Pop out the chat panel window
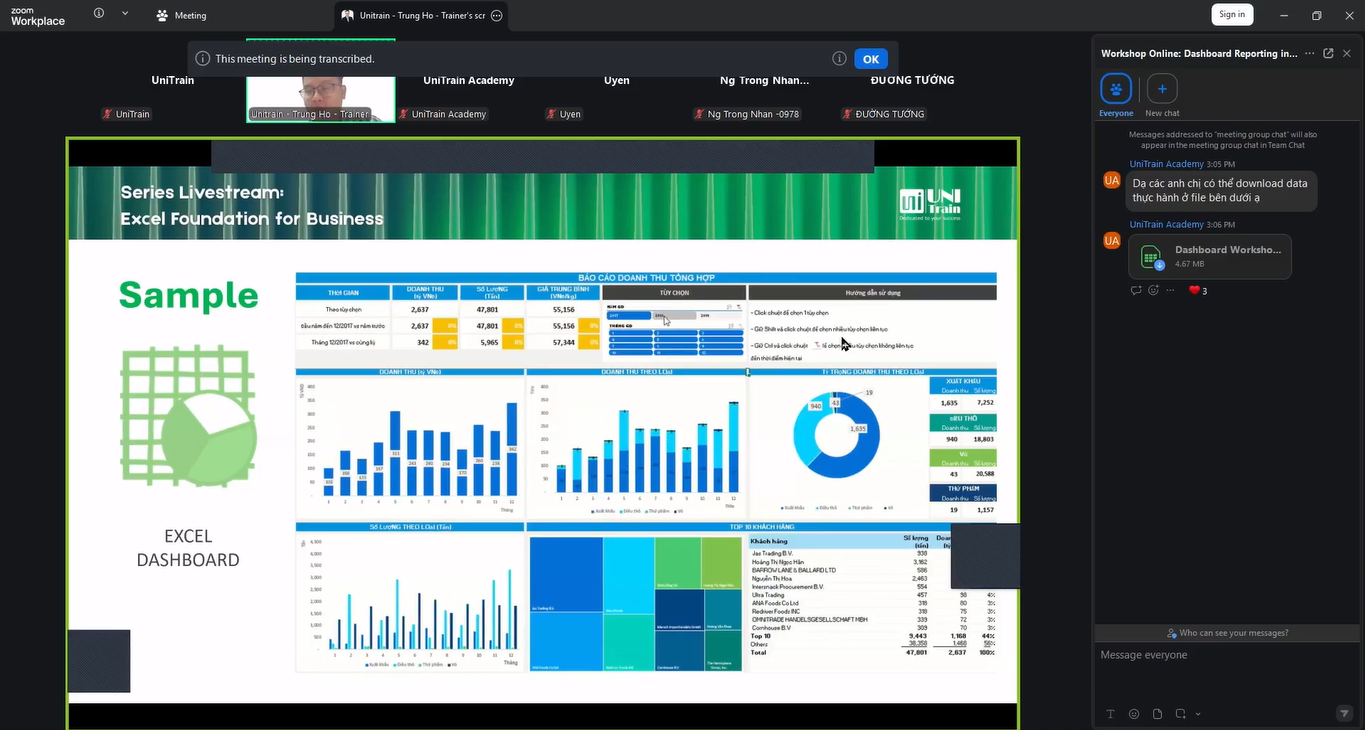Image resolution: width=1365 pixels, height=730 pixels. point(1328,53)
